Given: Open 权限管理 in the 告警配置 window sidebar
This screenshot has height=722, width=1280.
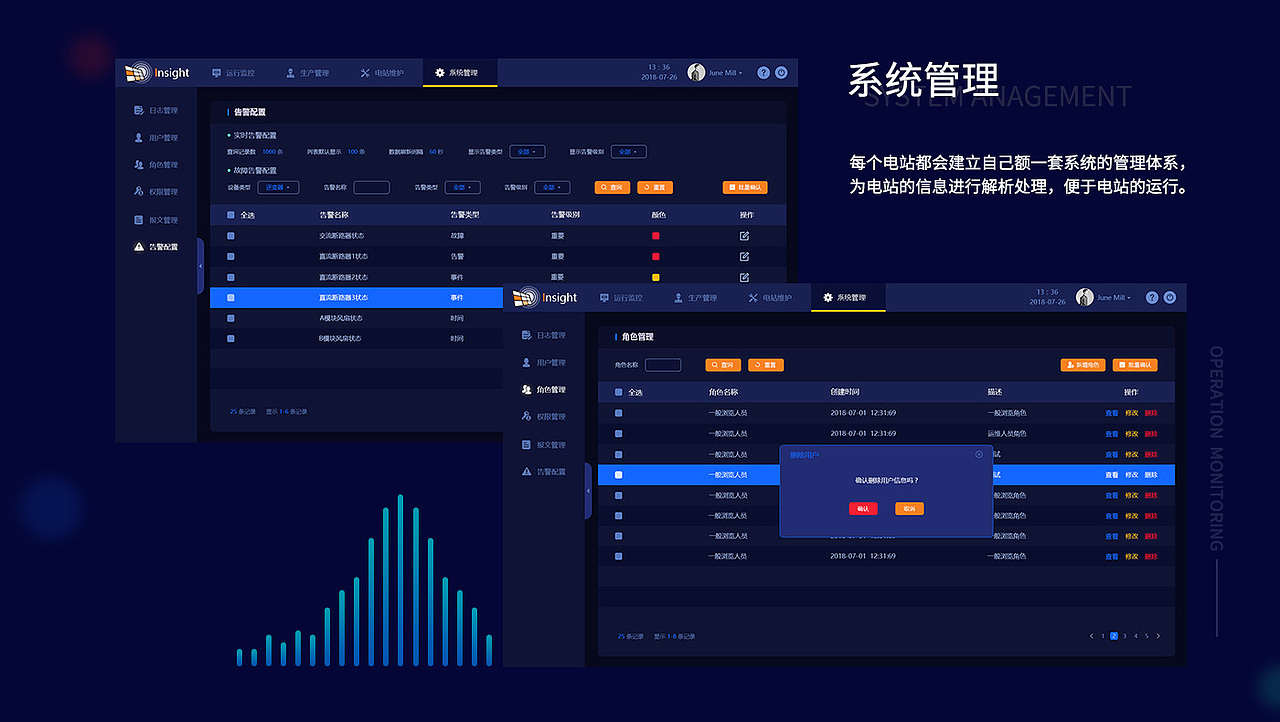Looking at the screenshot, I should [x=156, y=192].
